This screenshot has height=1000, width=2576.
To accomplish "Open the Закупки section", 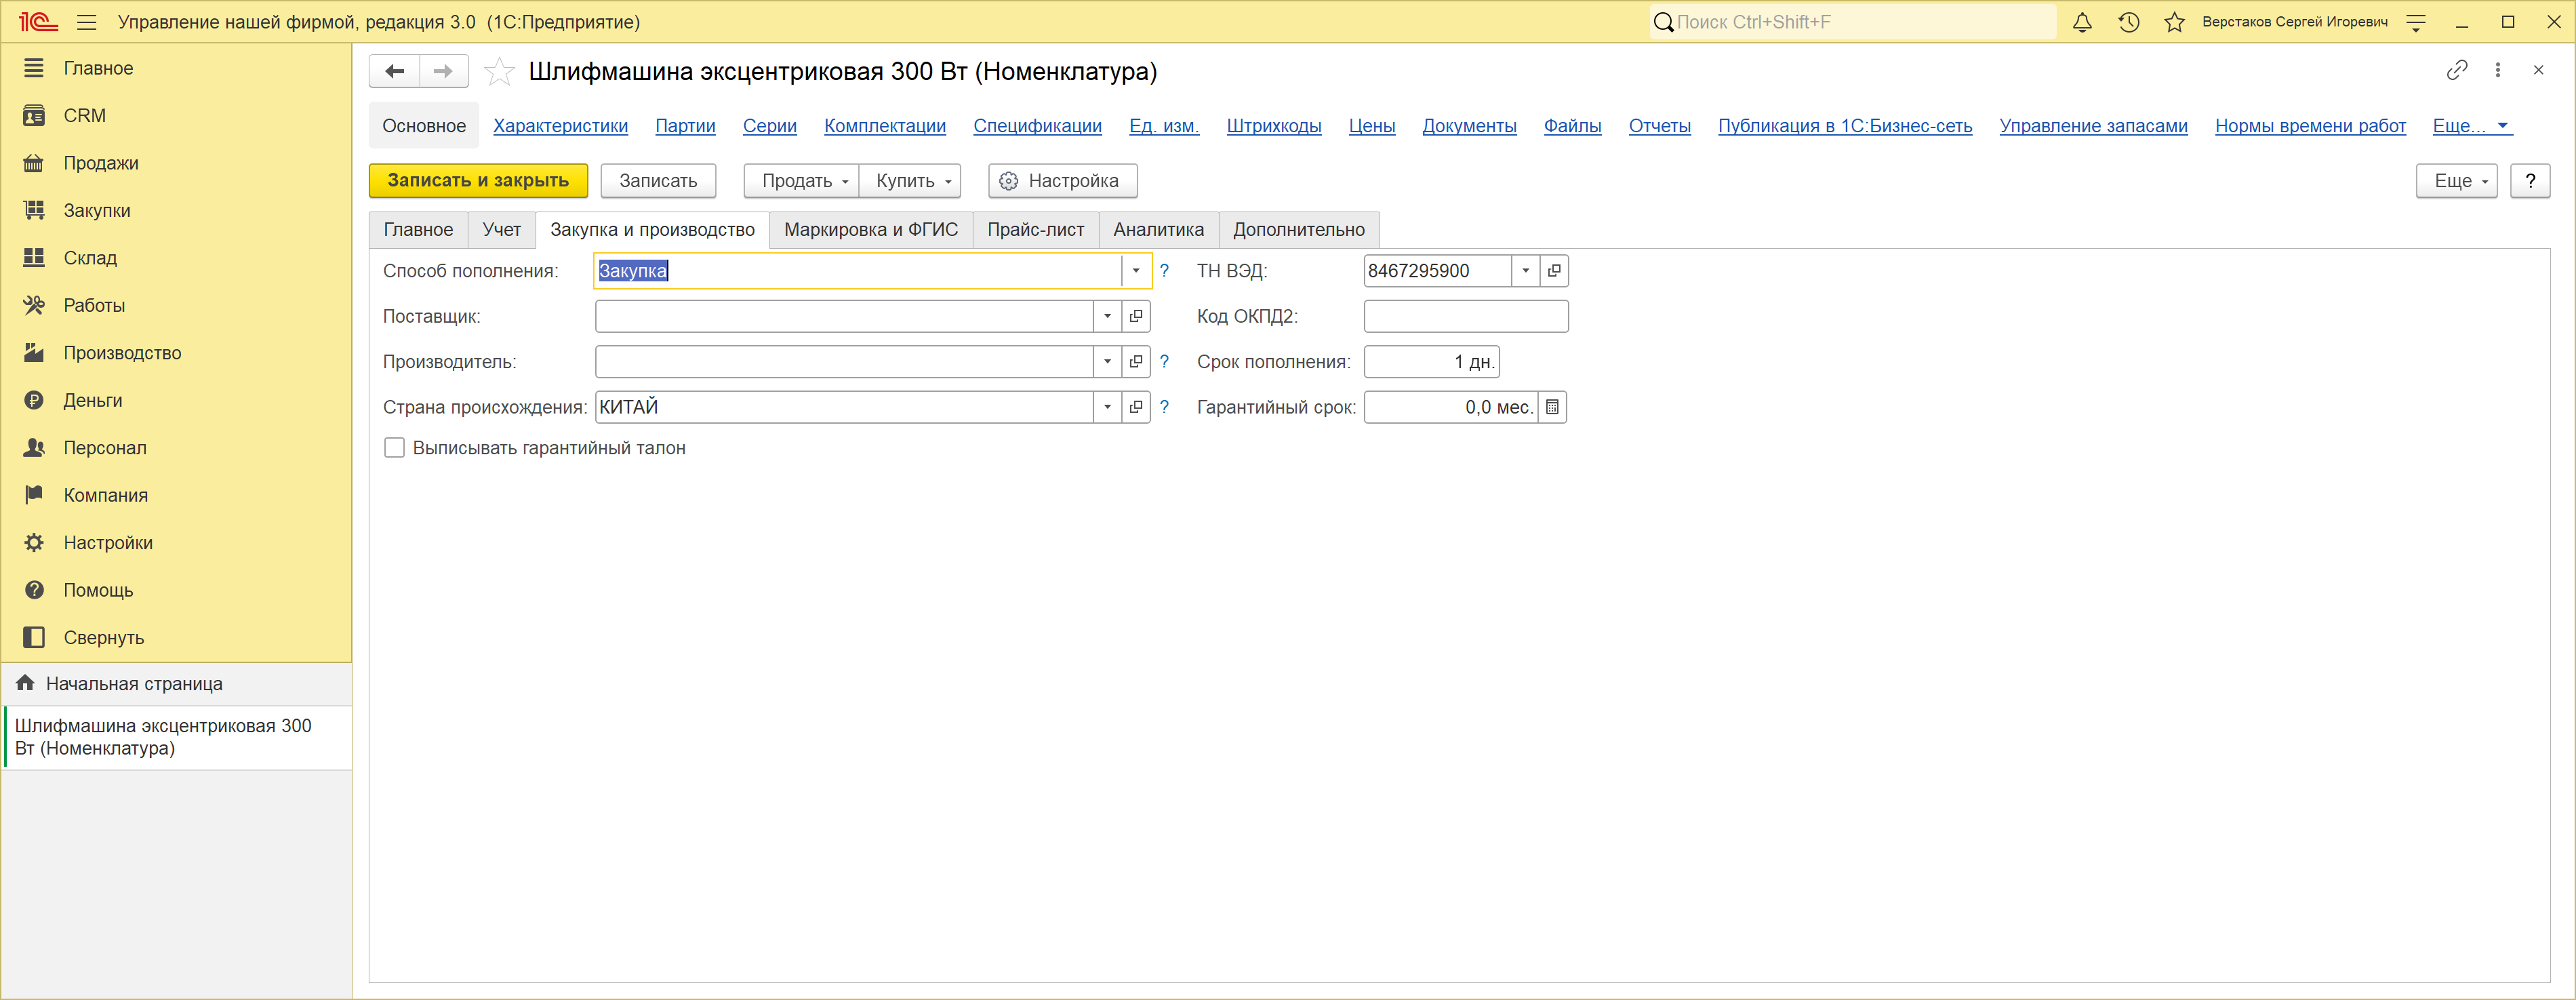I will coord(176,210).
